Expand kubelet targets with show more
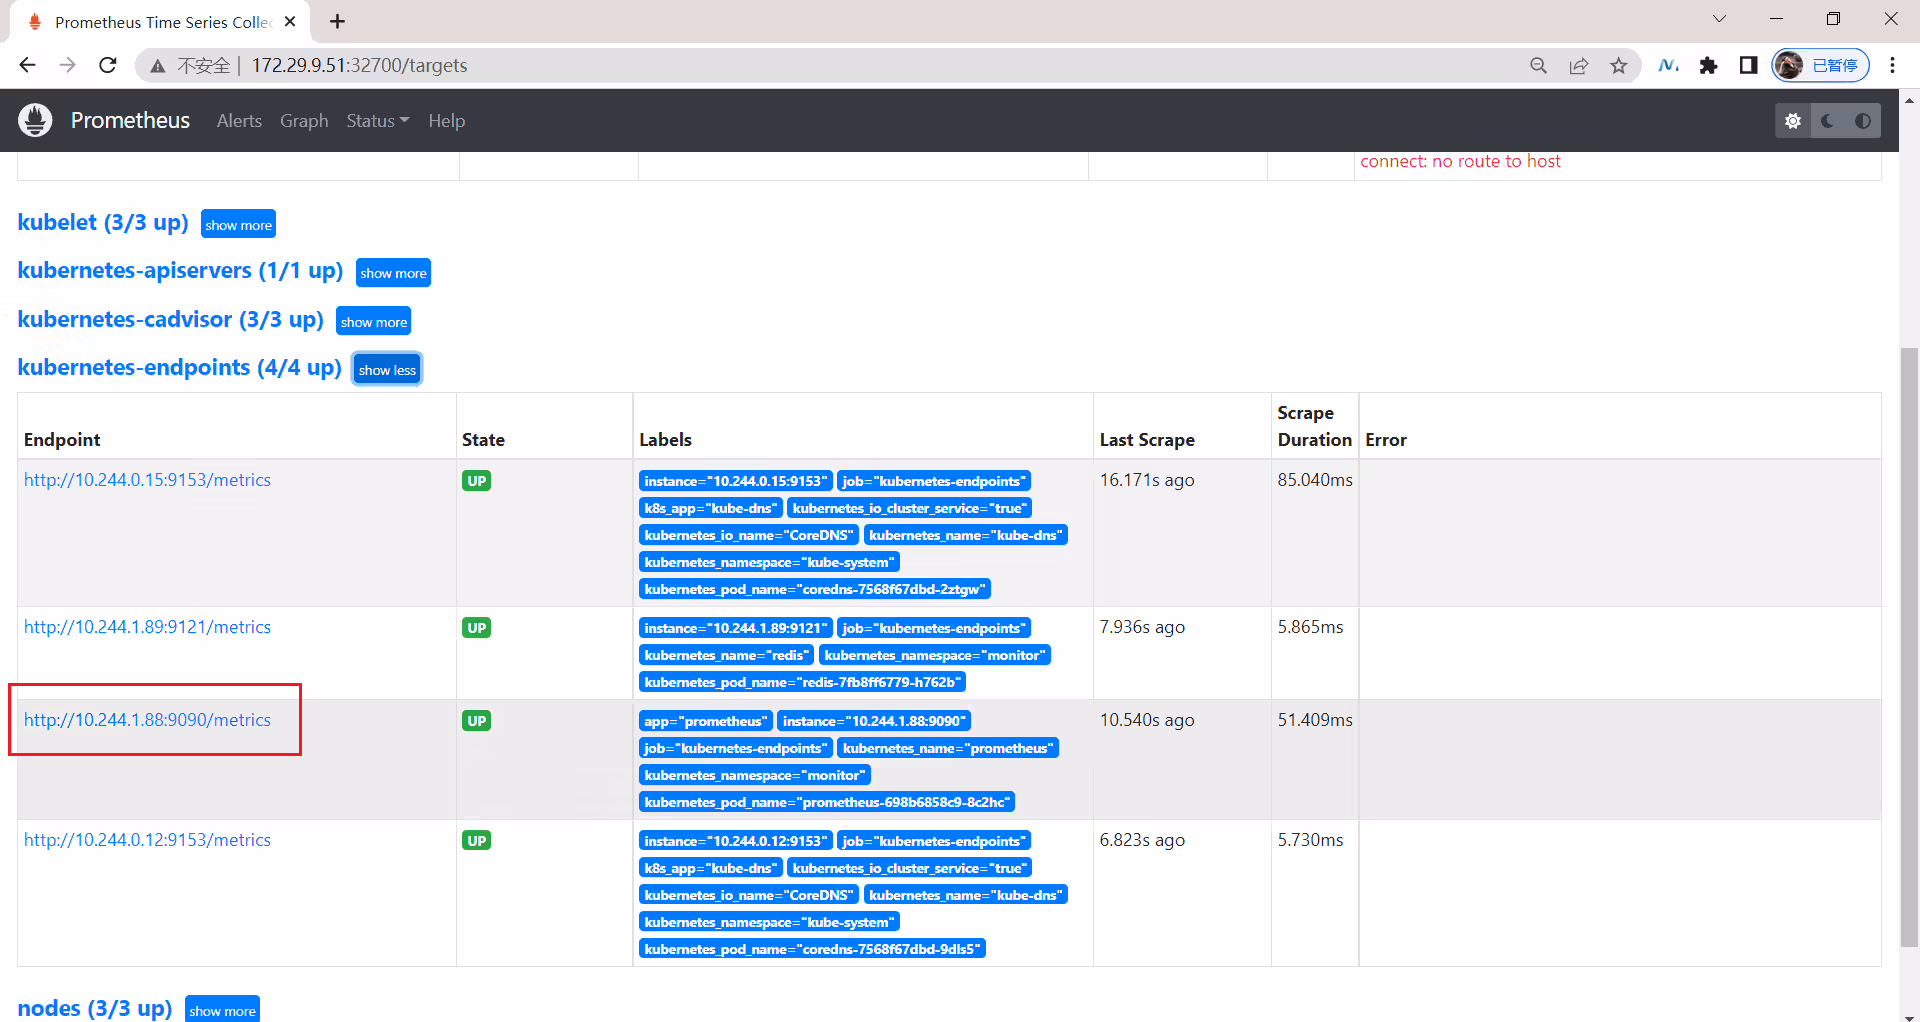Image resolution: width=1920 pixels, height=1022 pixels. coord(238,225)
